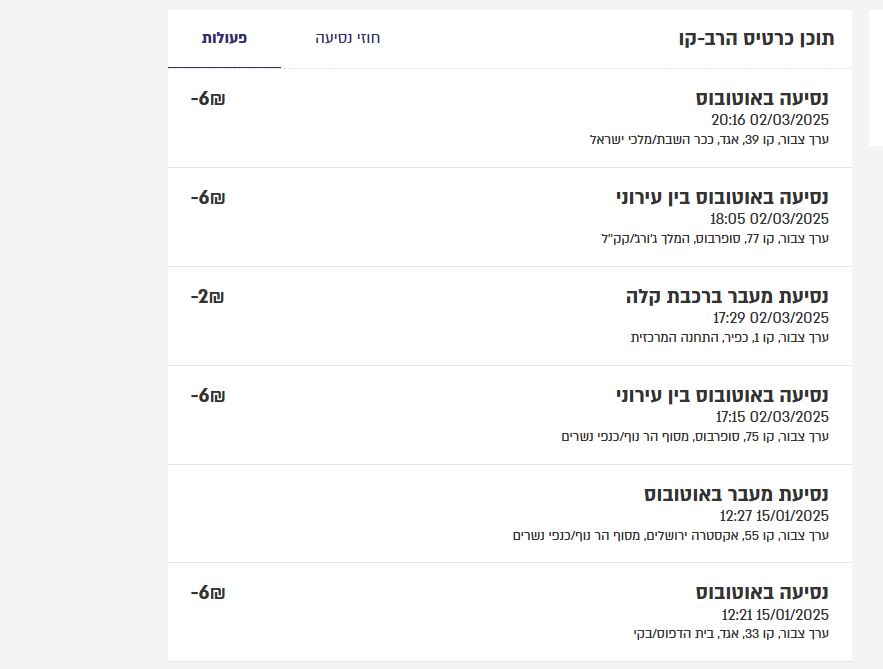
Task: Click the line 33 בית הדפוס details text
Action: click(731, 633)
